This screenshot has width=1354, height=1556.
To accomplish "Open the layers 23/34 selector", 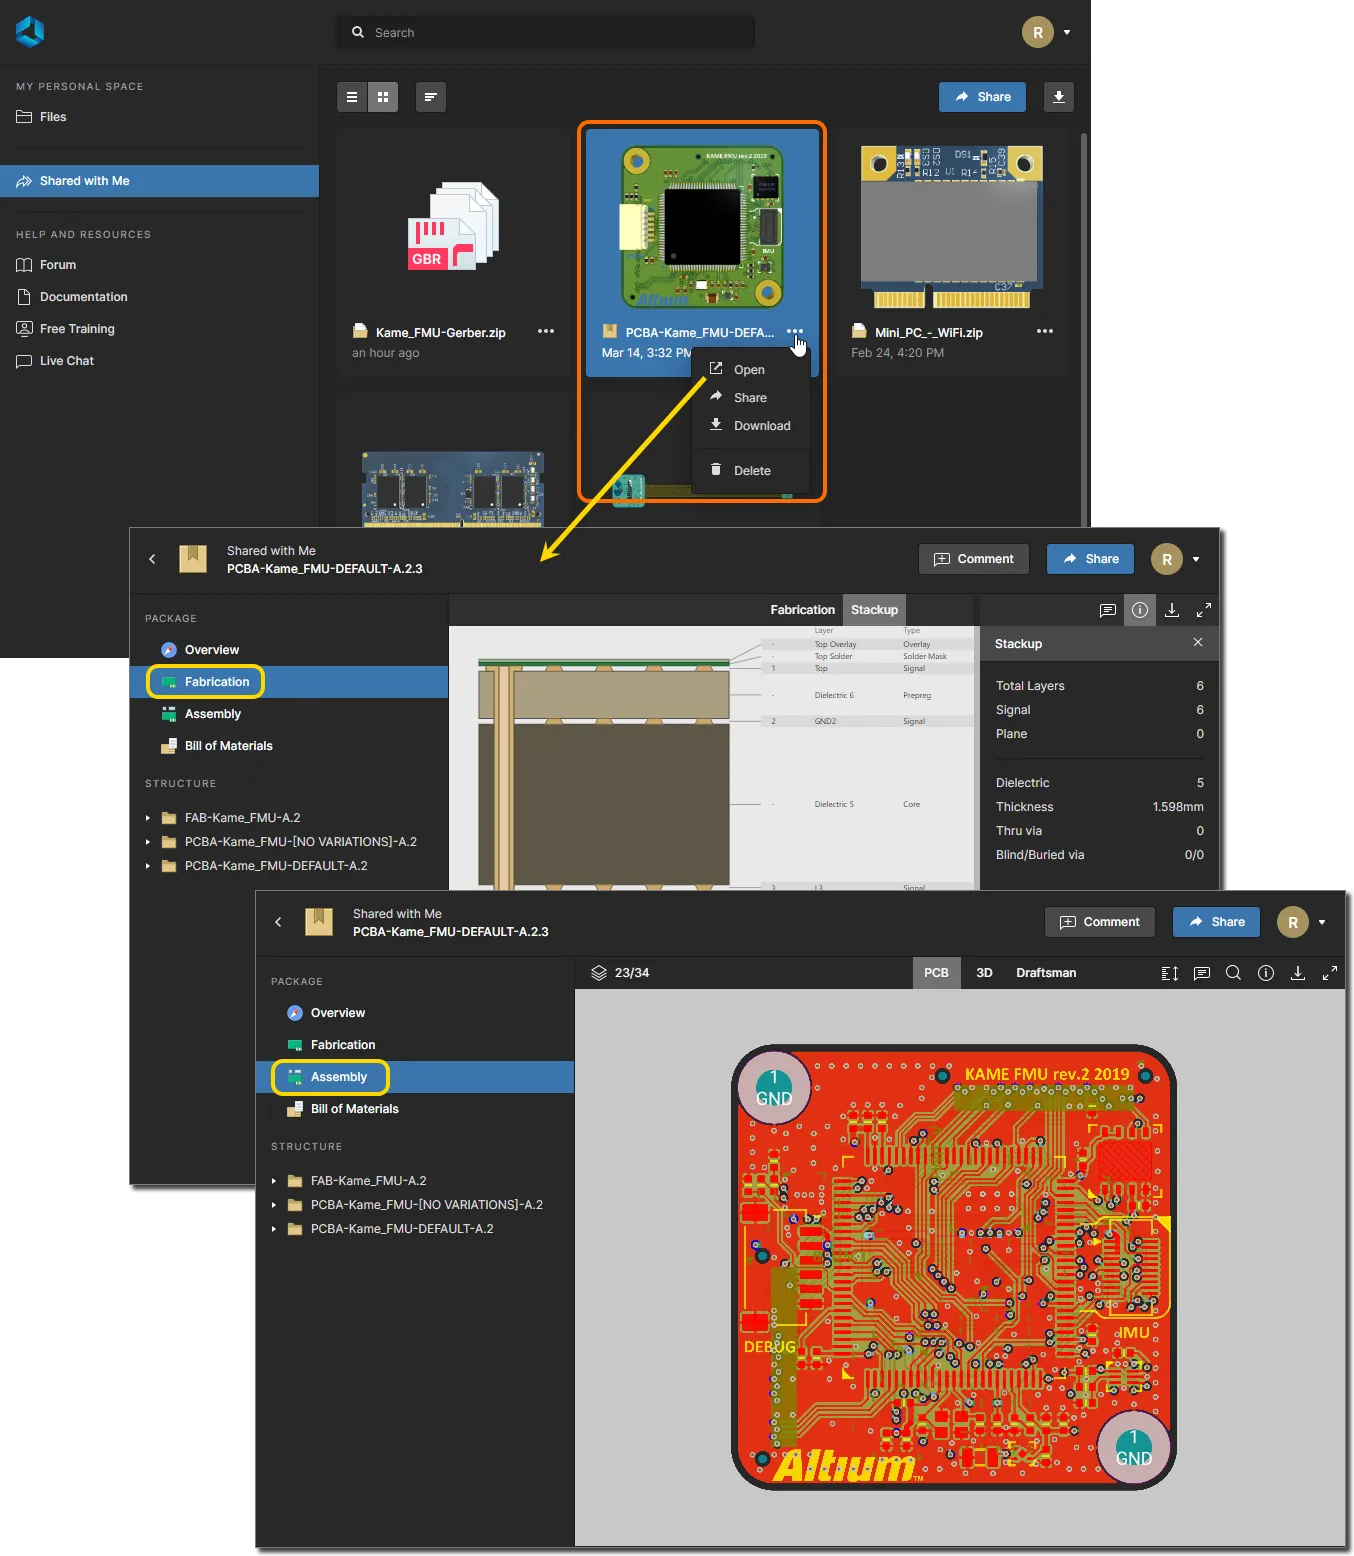I will [x=620, y=973].
